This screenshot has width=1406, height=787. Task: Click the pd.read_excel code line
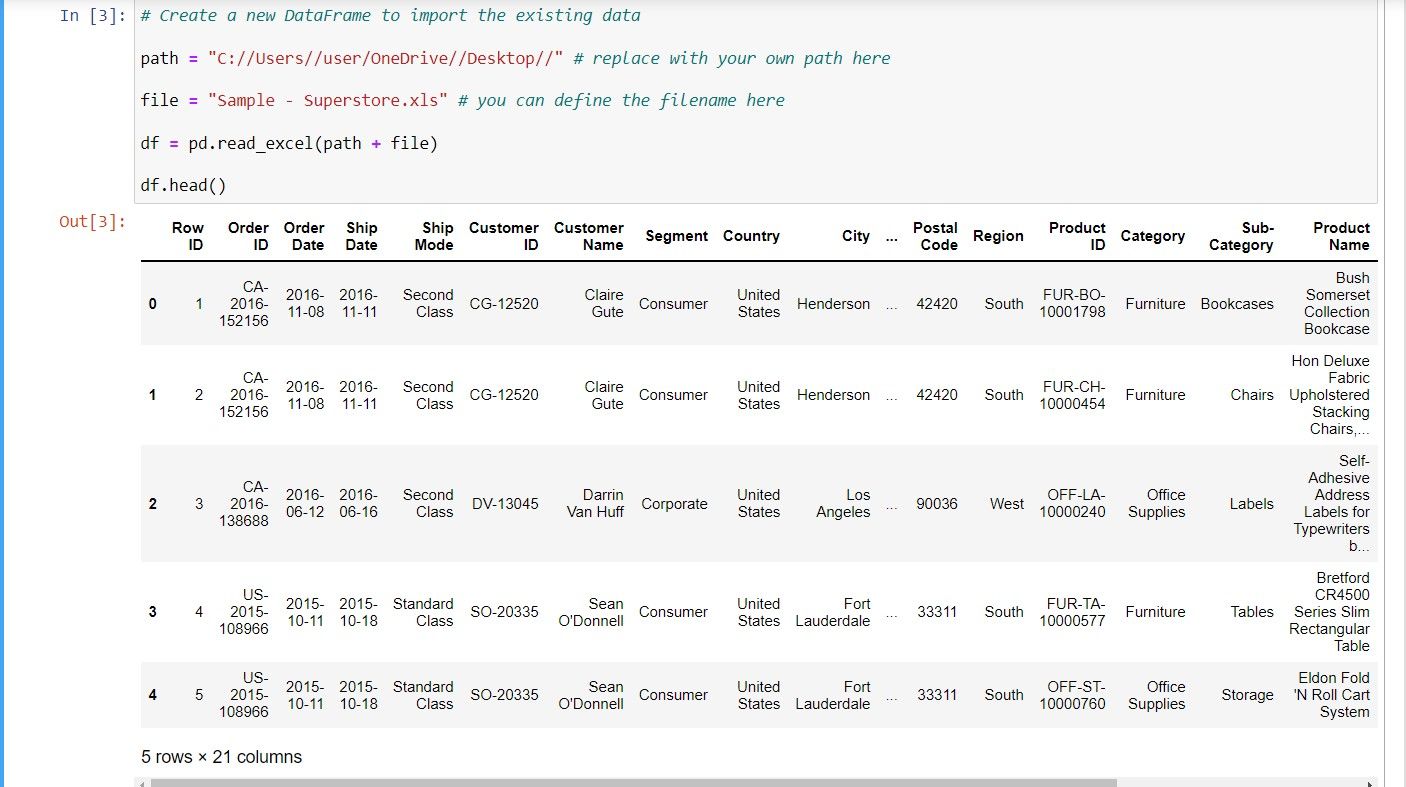(x=289, y=143)
